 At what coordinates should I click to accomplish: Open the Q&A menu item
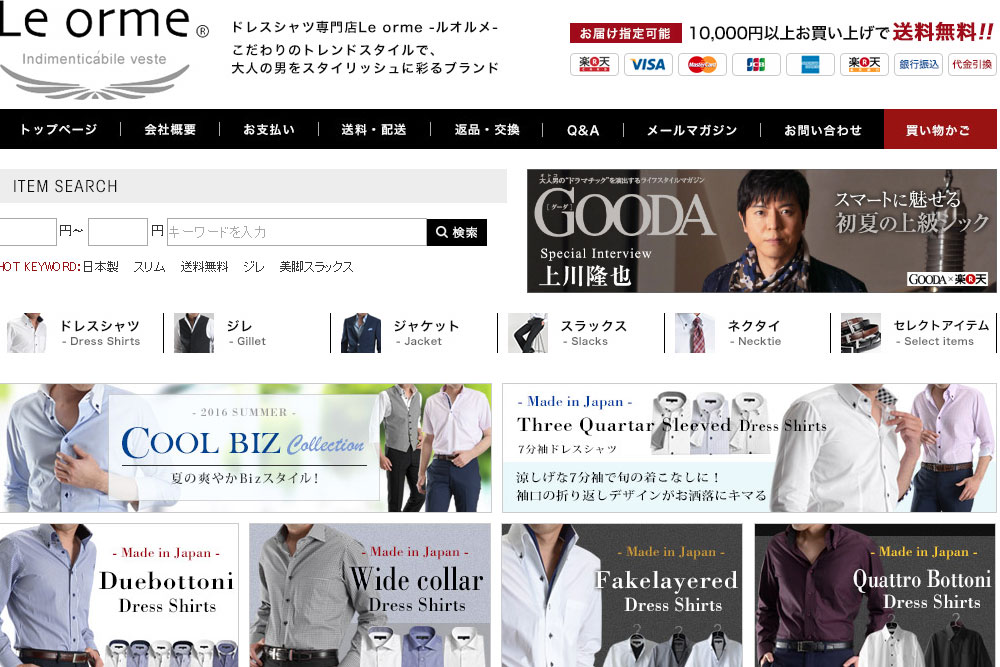[x=583, y=129]
